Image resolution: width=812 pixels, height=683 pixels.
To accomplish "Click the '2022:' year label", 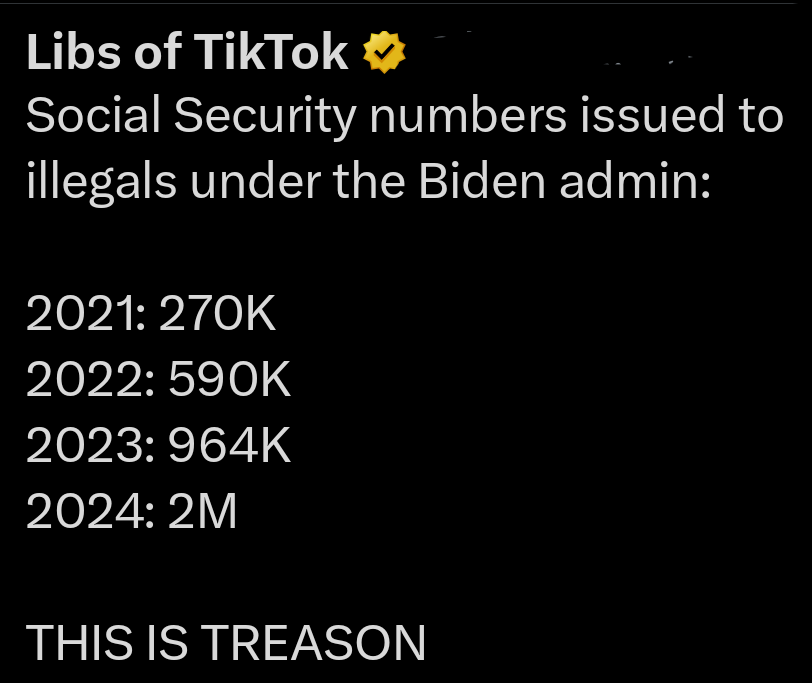I will pos(89,381).
